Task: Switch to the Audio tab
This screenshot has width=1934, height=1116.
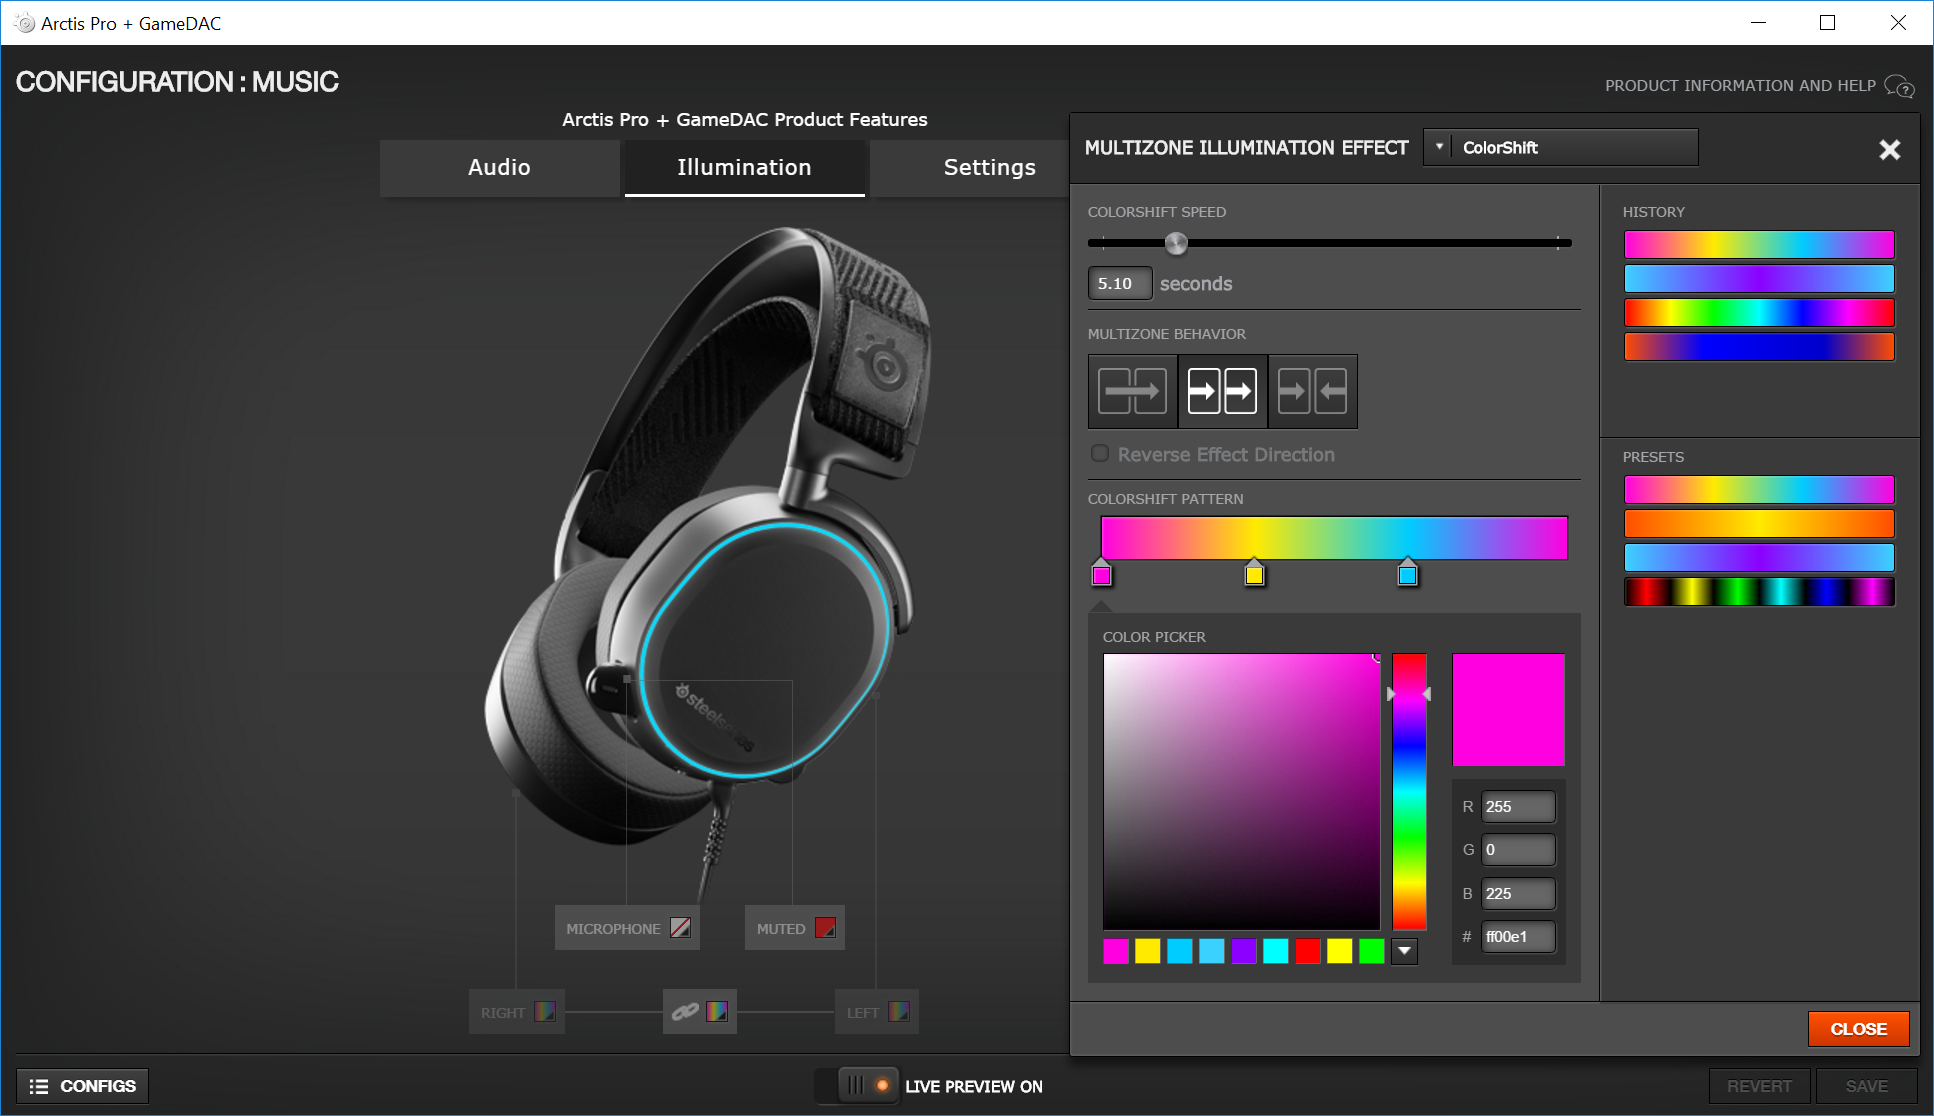Action: pyautogui.click(x=501, y=167)
